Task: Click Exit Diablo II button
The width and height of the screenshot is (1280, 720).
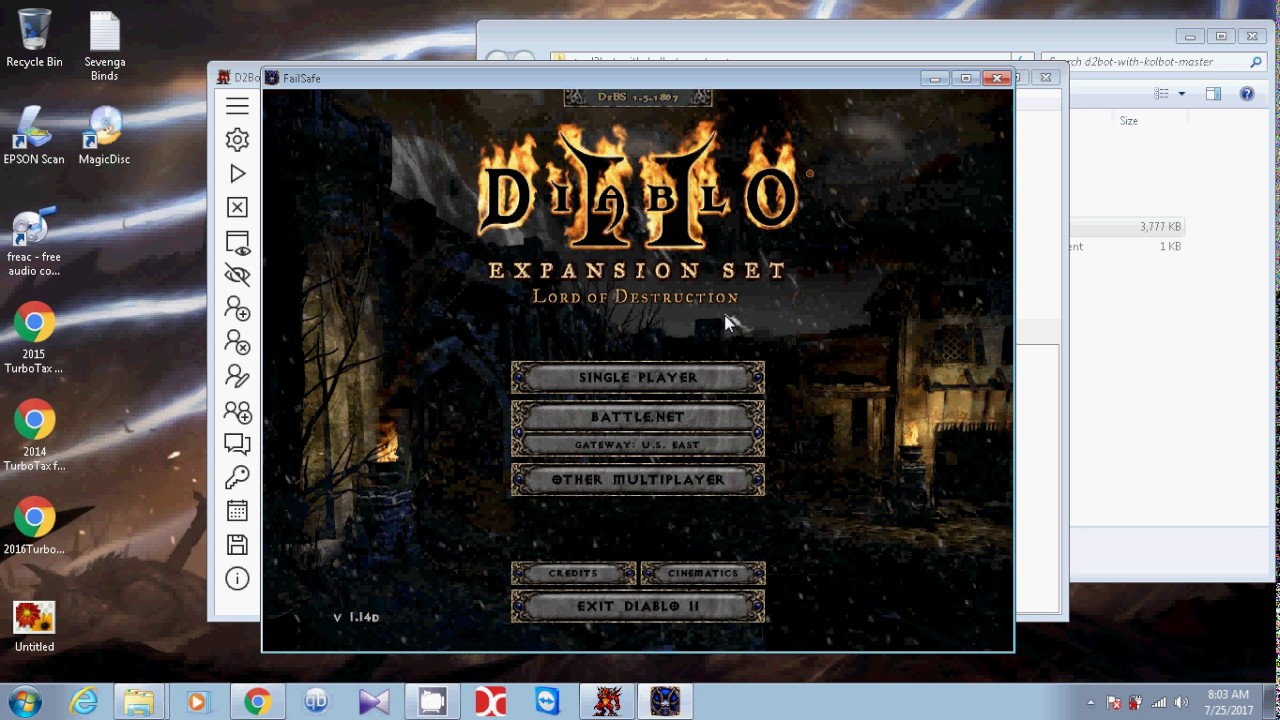Action: tap(638, 606)
